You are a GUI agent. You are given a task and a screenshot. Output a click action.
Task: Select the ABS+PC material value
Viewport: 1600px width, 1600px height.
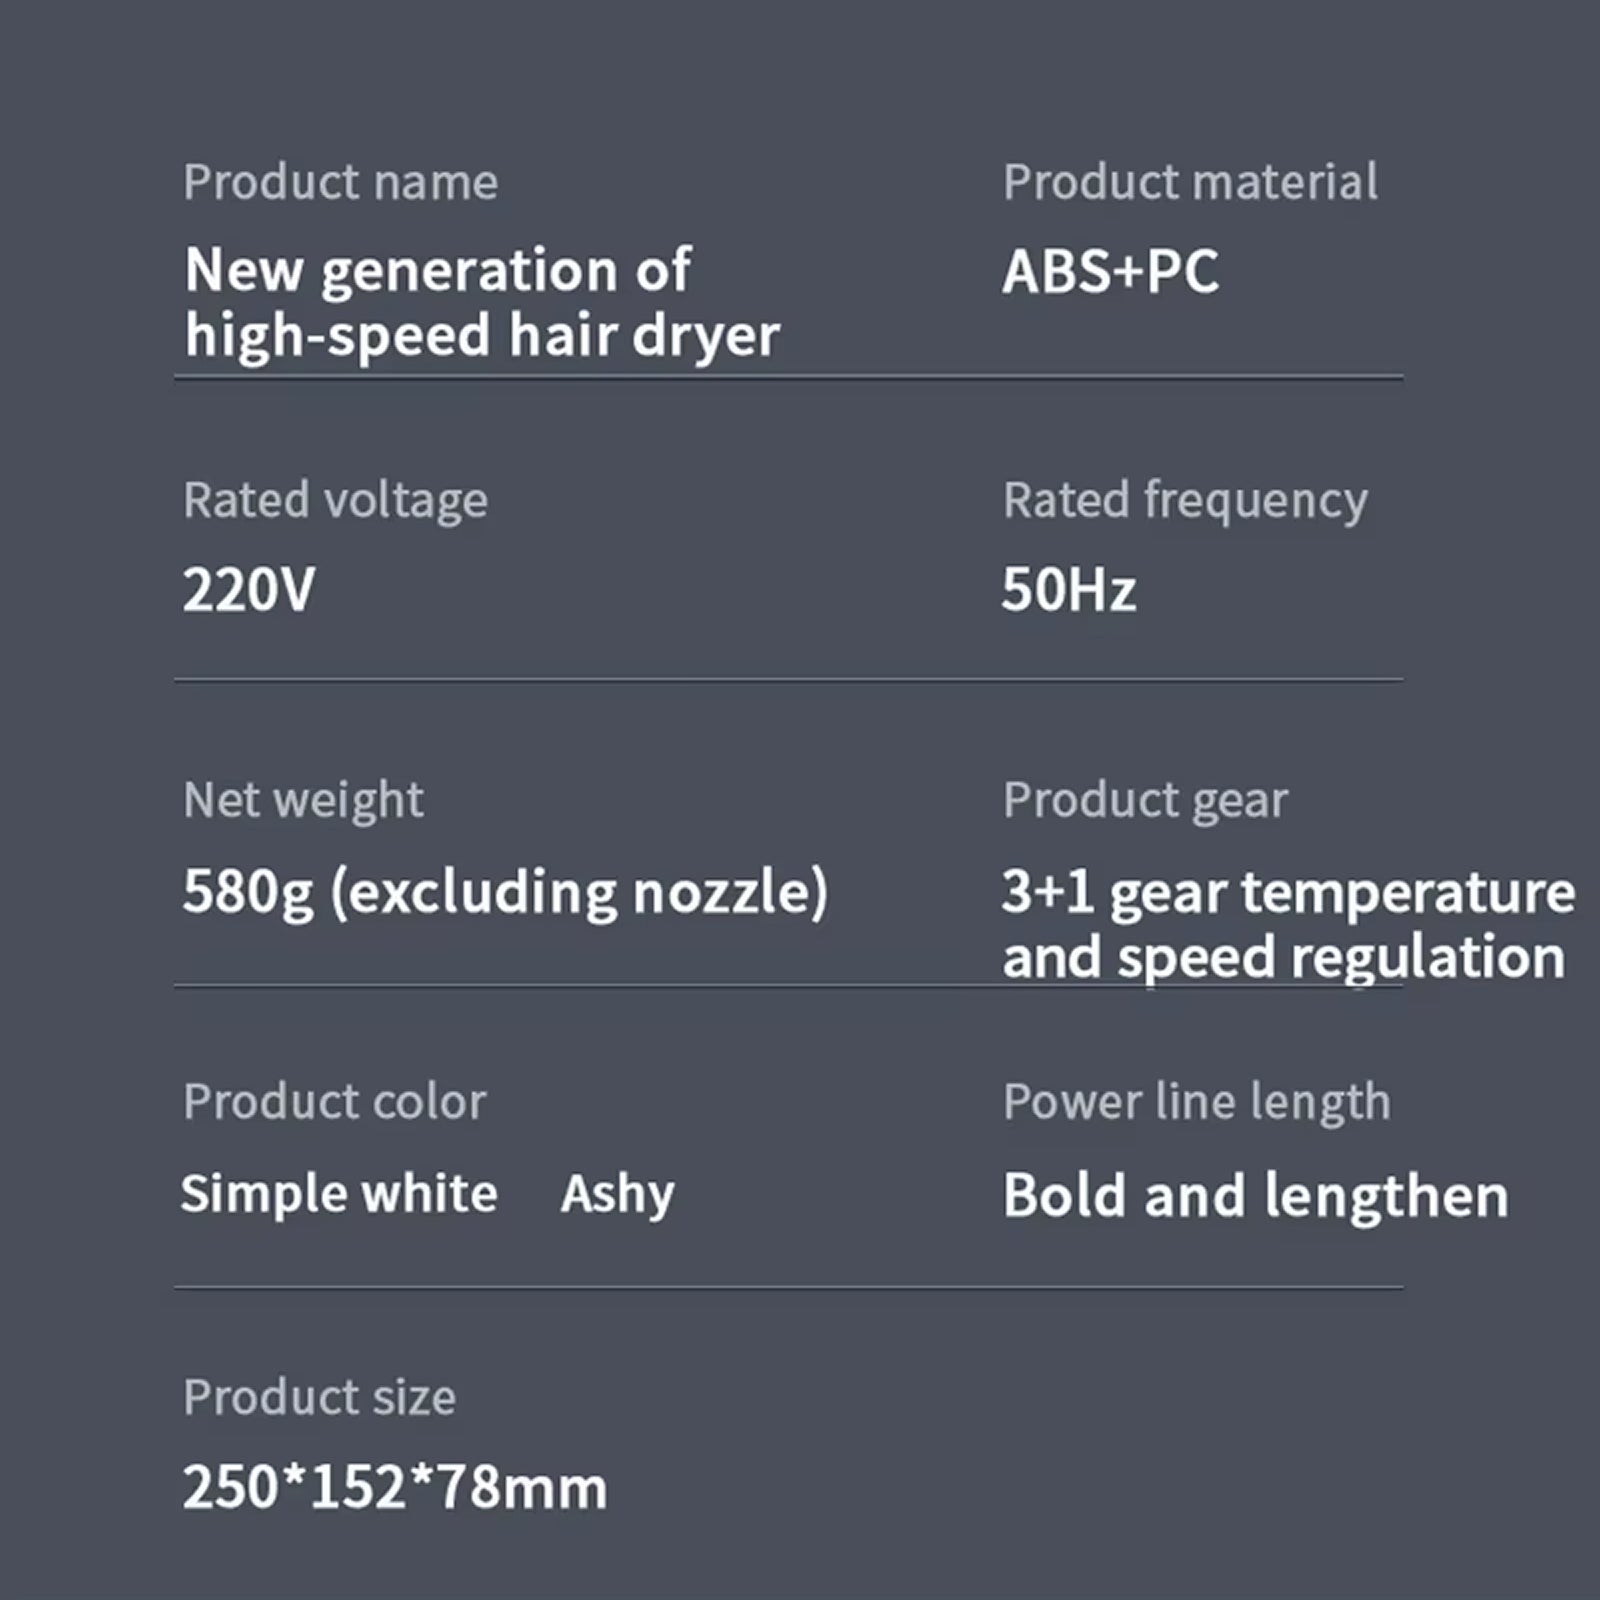point(1110,271)
